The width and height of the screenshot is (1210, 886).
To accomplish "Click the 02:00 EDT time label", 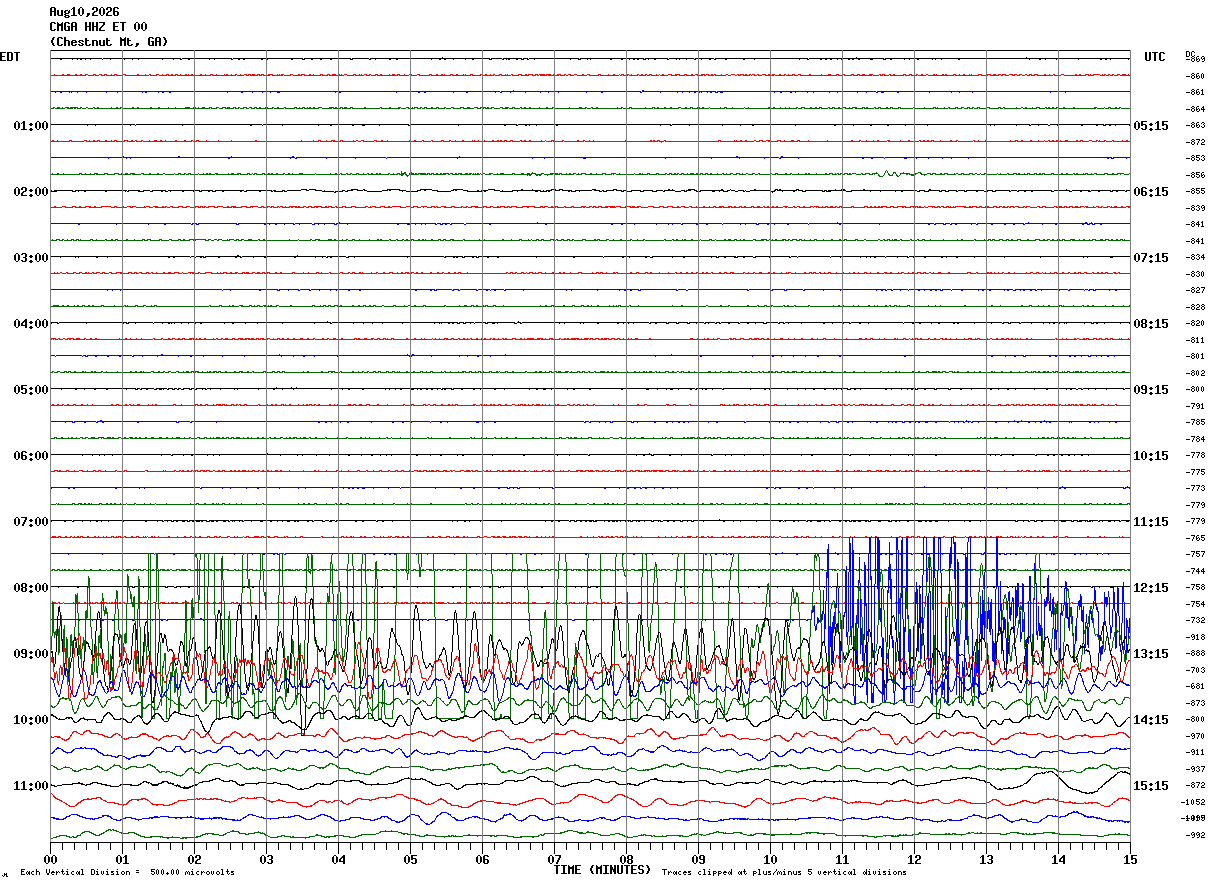I will coord(31,192).
